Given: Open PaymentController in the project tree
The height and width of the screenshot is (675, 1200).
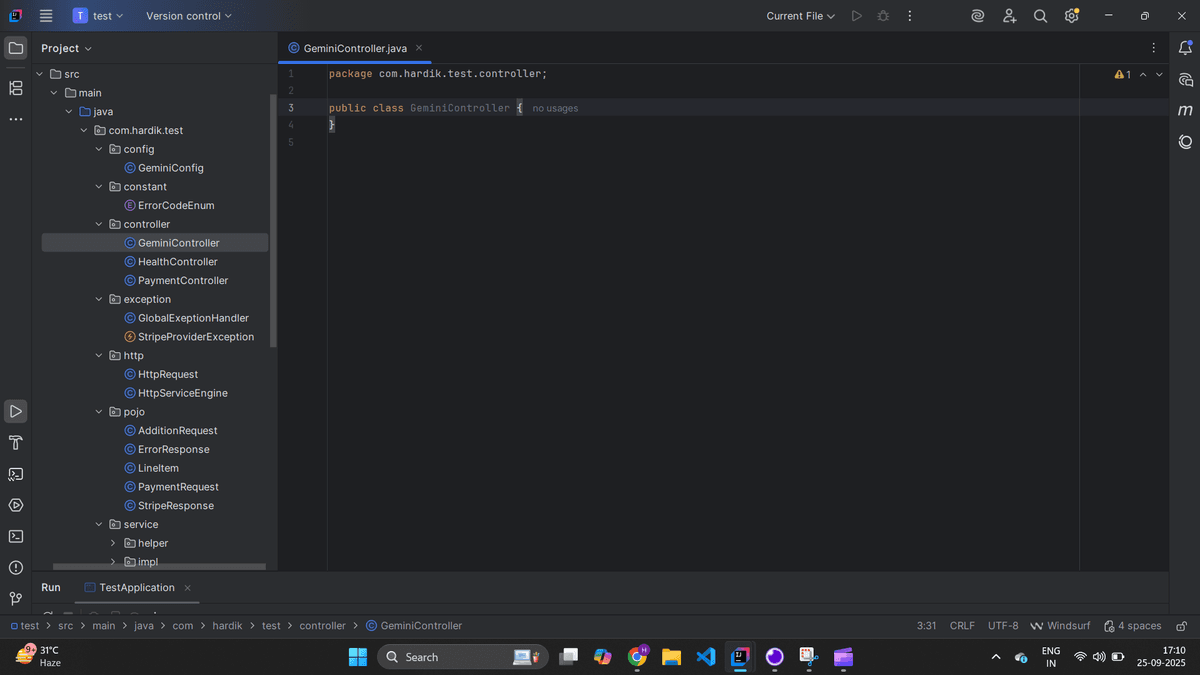Looking at the screenshot, I should 182,281.
